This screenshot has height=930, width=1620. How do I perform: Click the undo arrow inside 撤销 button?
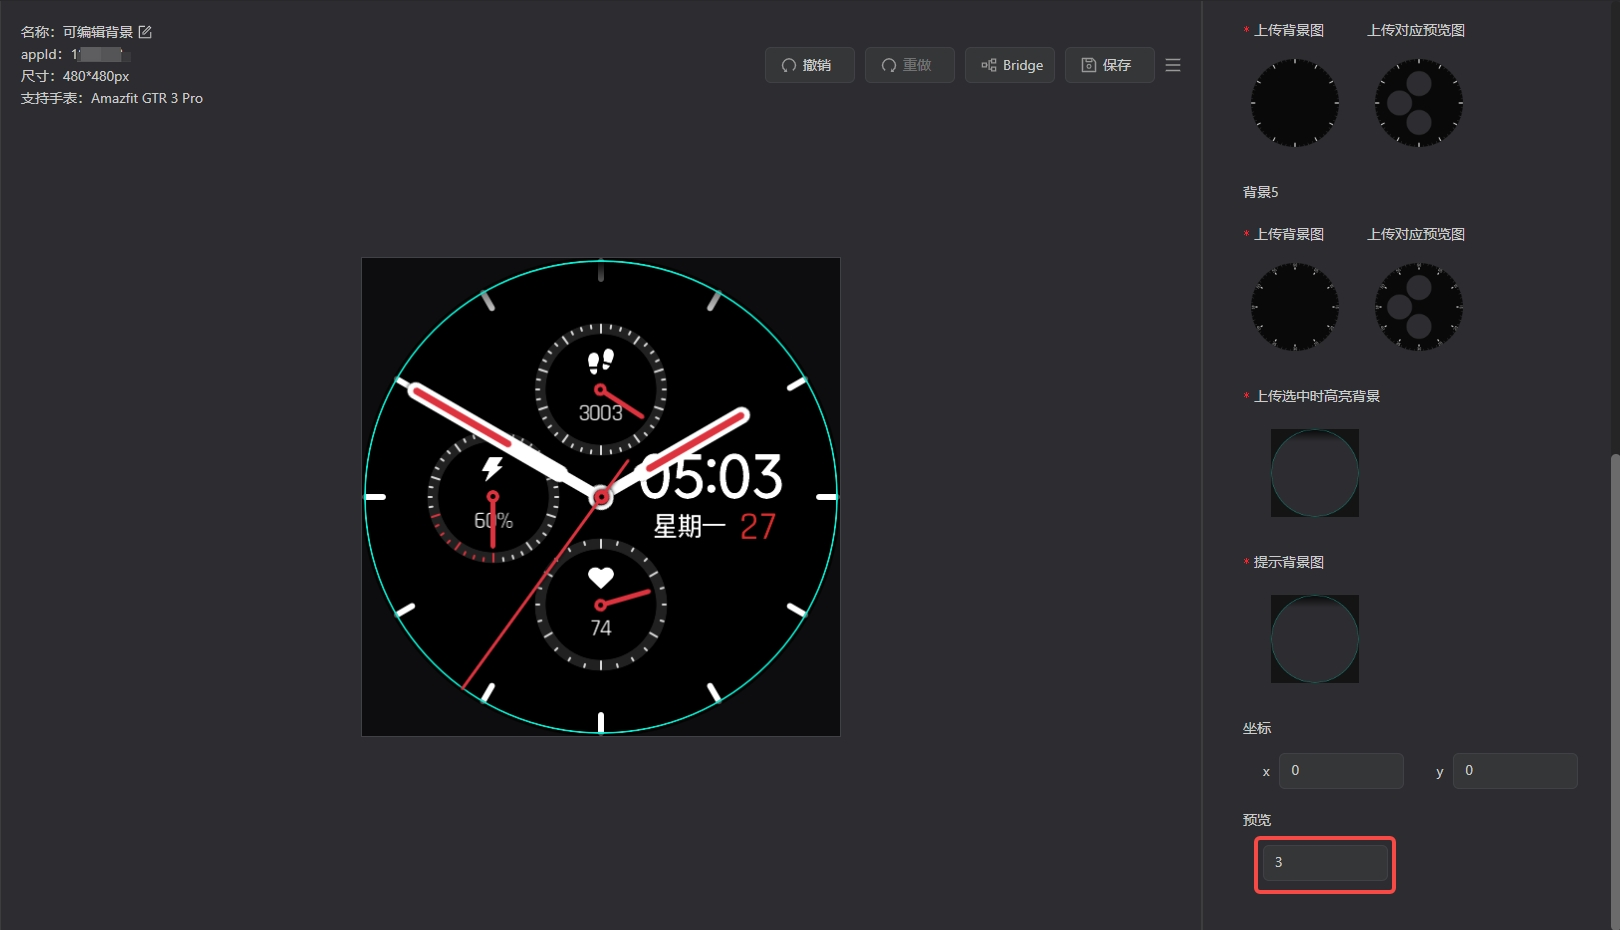tap(788, 65)
